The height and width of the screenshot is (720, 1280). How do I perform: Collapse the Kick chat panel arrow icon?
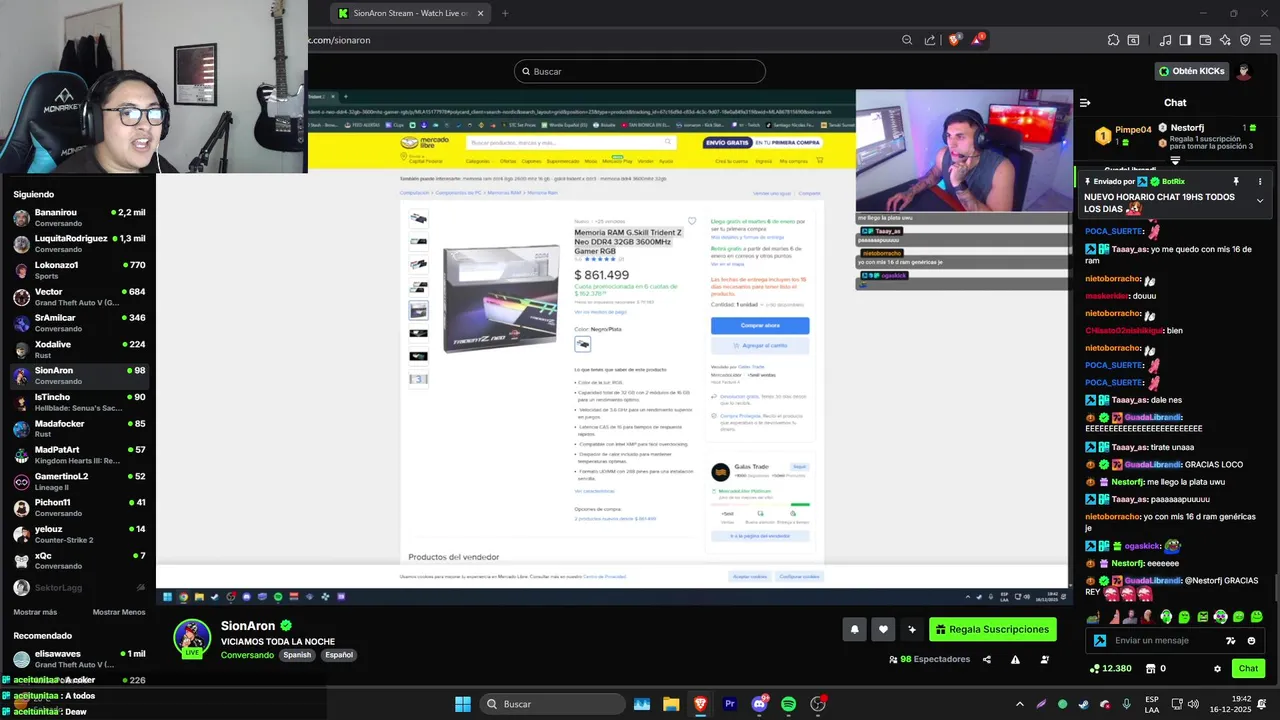pyautogui.click(x=1085, y=102)
